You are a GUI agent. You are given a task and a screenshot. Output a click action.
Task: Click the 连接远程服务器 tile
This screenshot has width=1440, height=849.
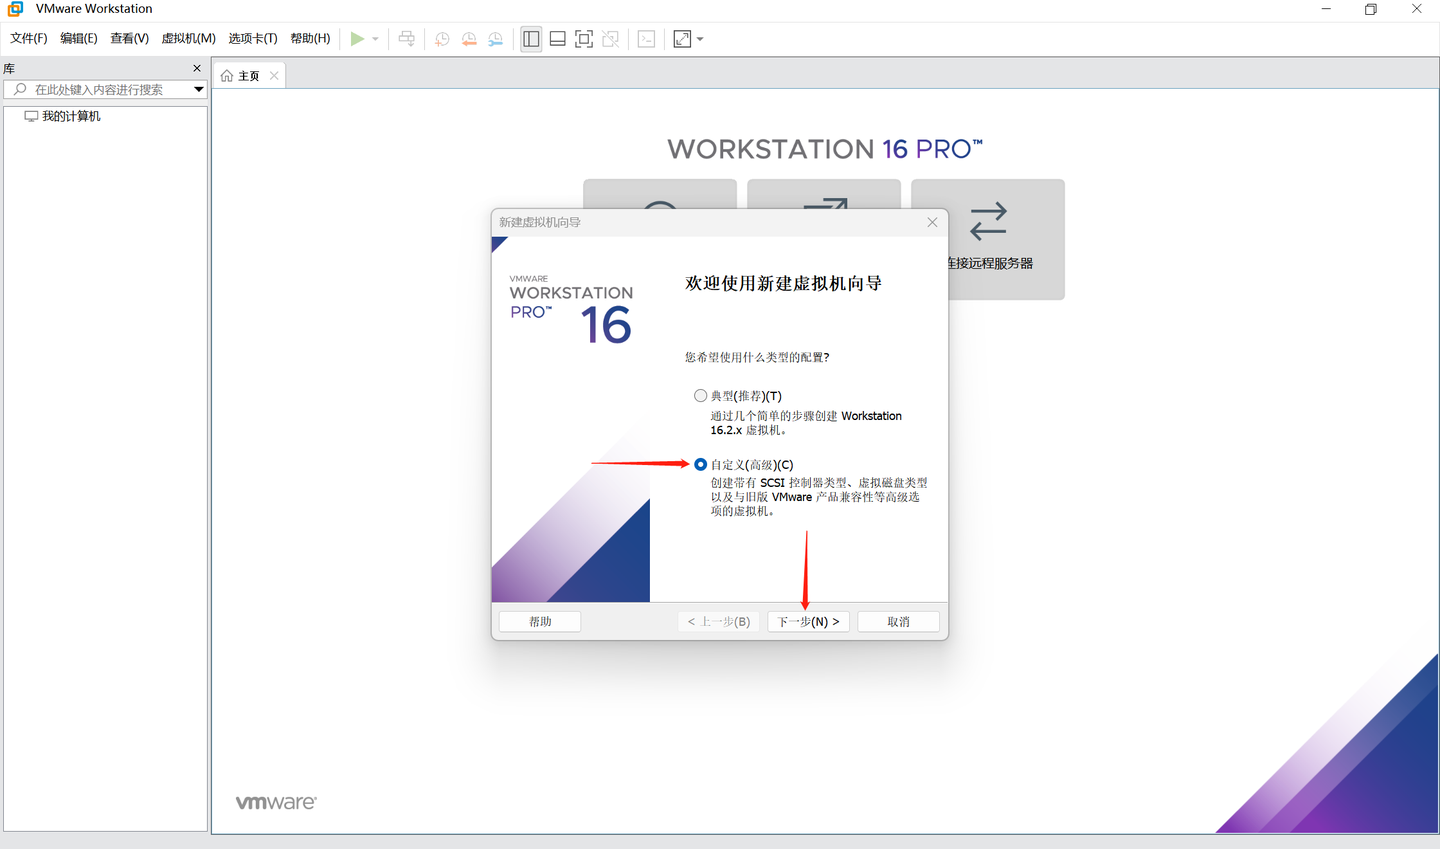pyautogui.click(x=988, y=240)
